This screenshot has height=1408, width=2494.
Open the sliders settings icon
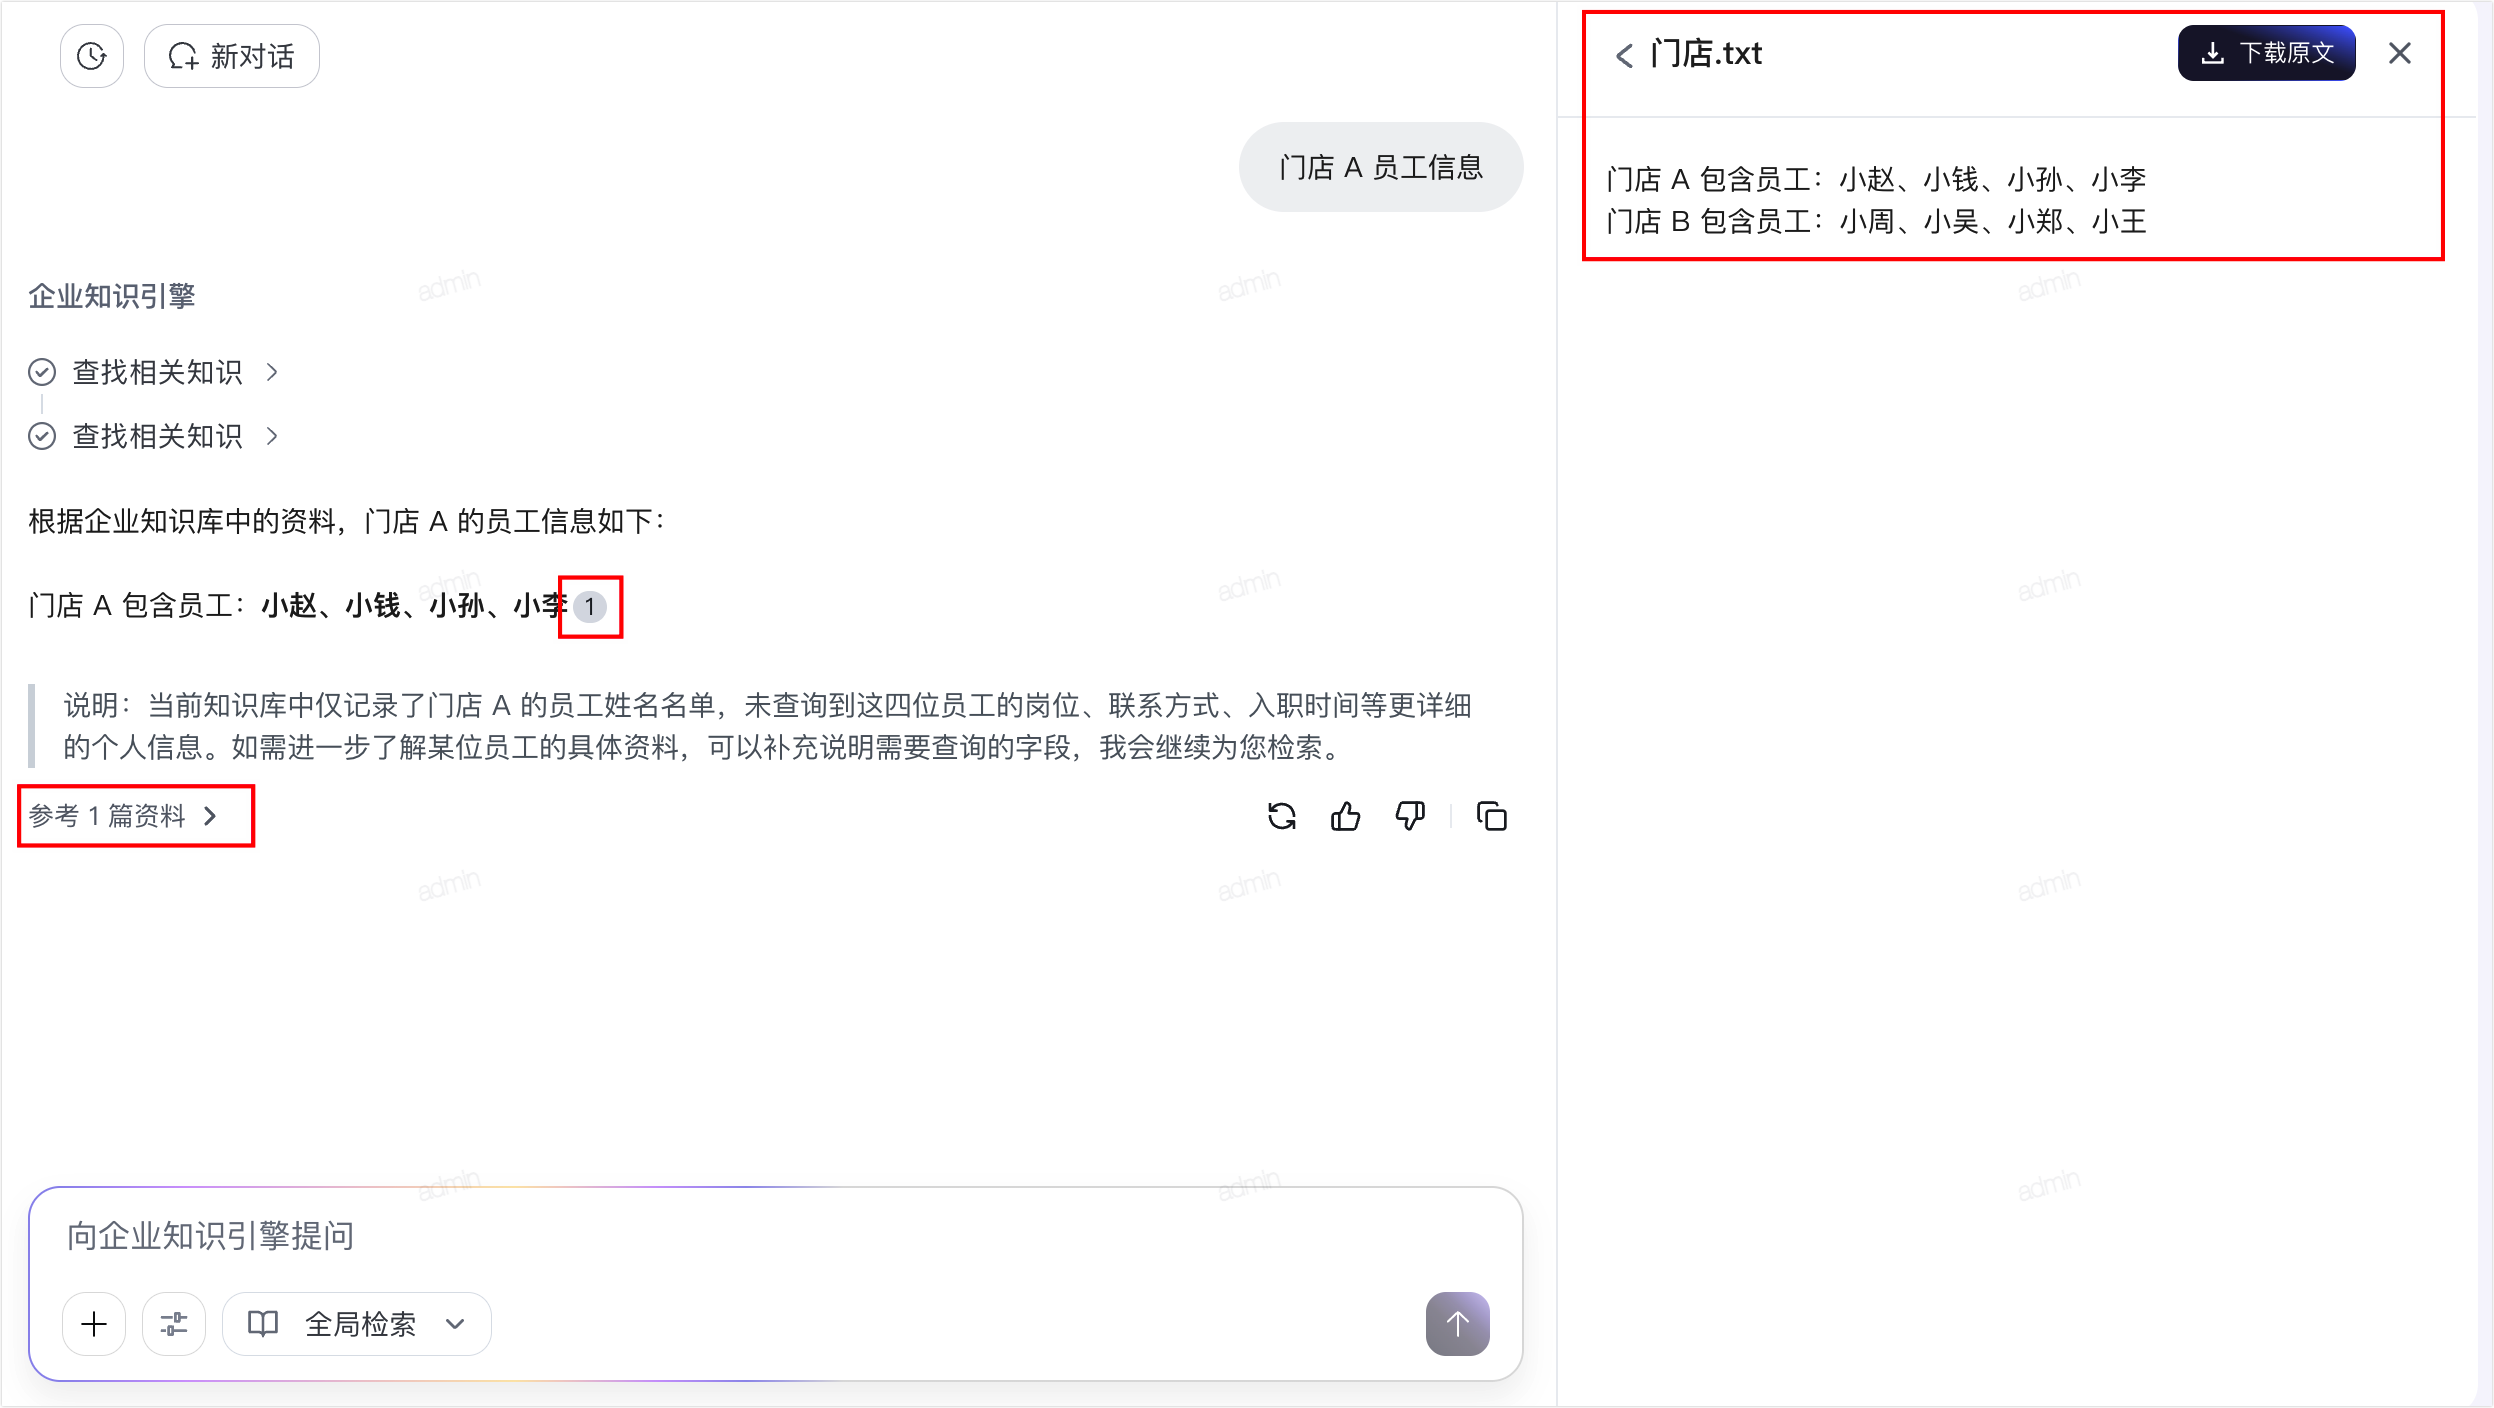[174, 1324]
